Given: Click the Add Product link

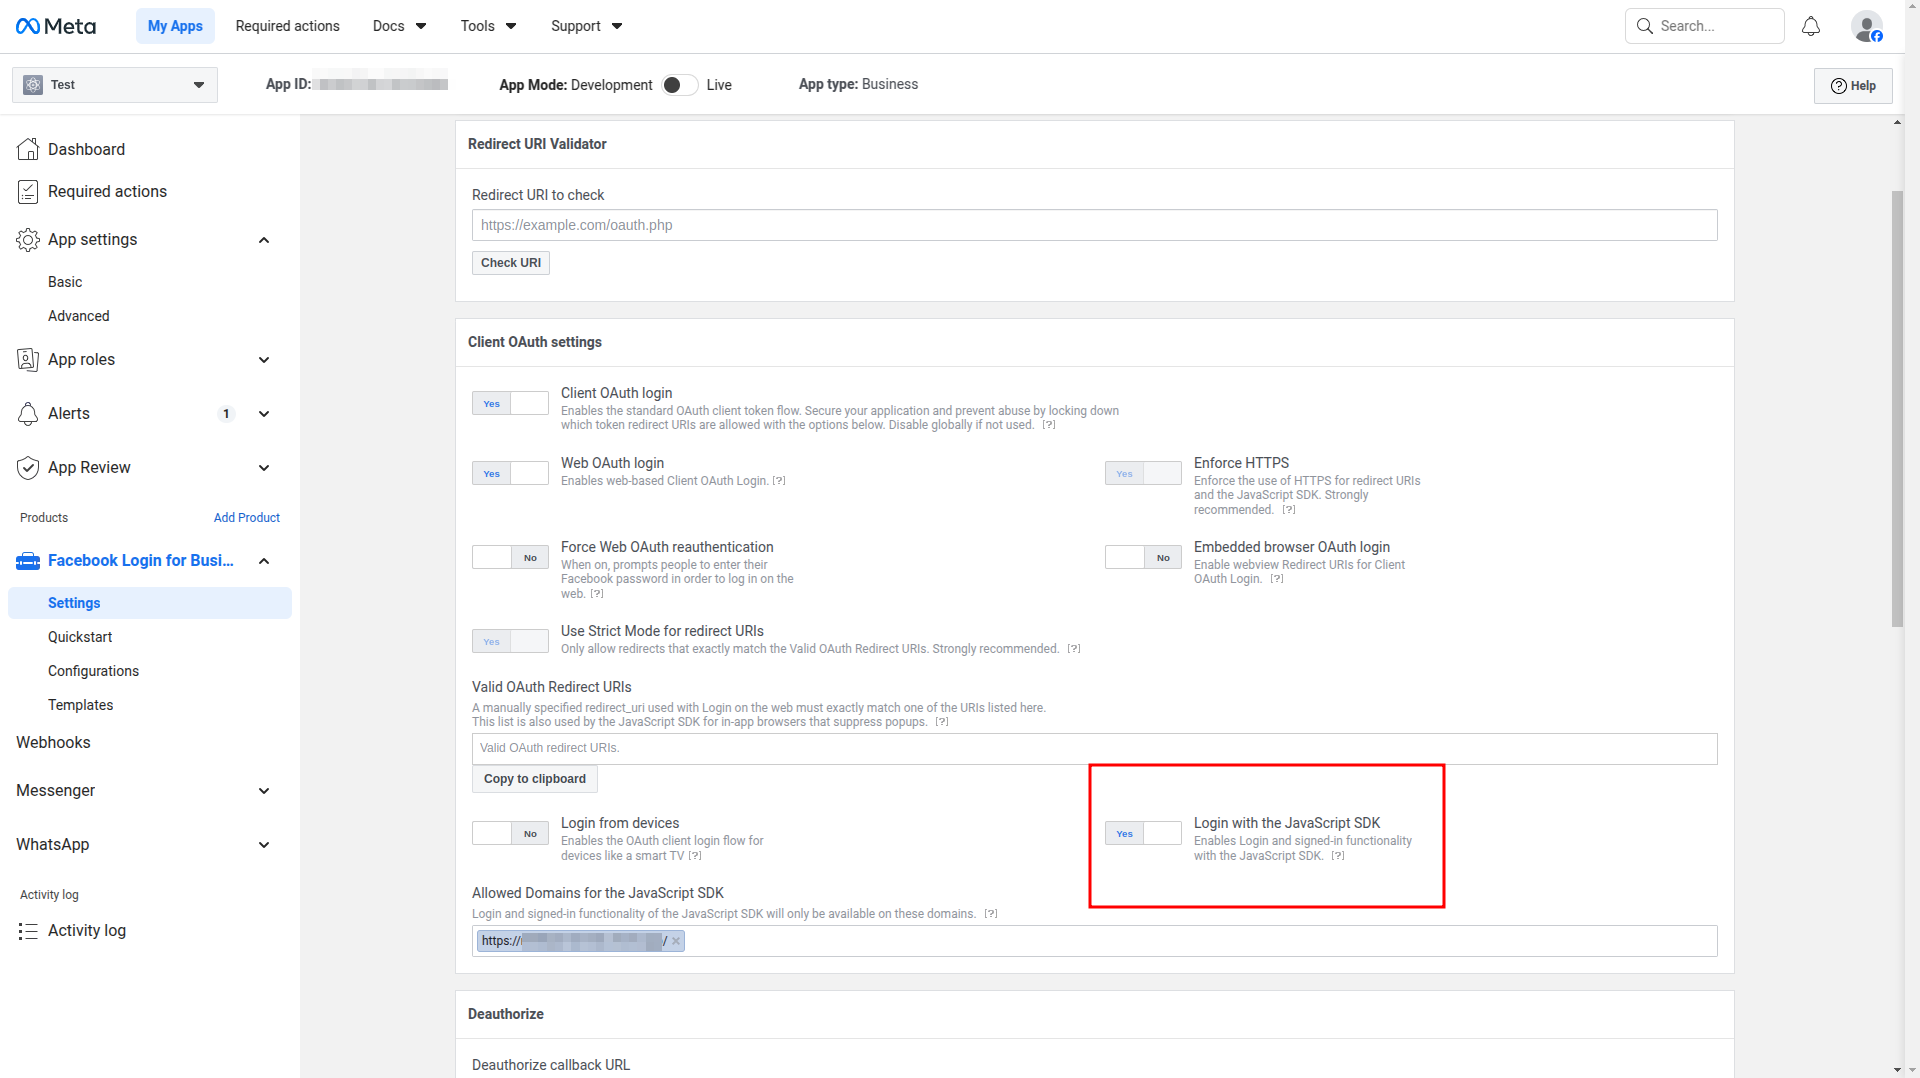Looking at the screenshot, I should (x=247, y=518).
